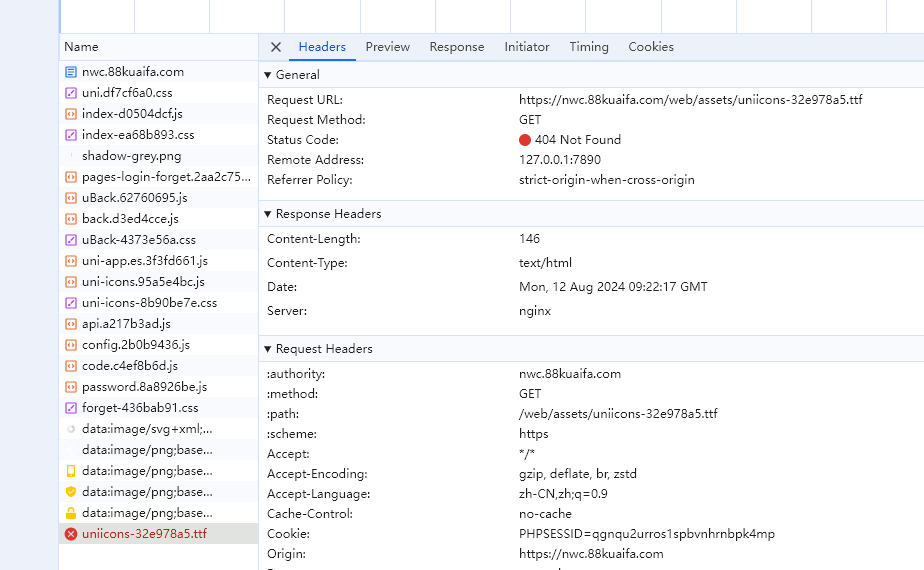Screen dimensions: 924x570
Task: Collapse the Request Headers section
Action: (268, 349)
